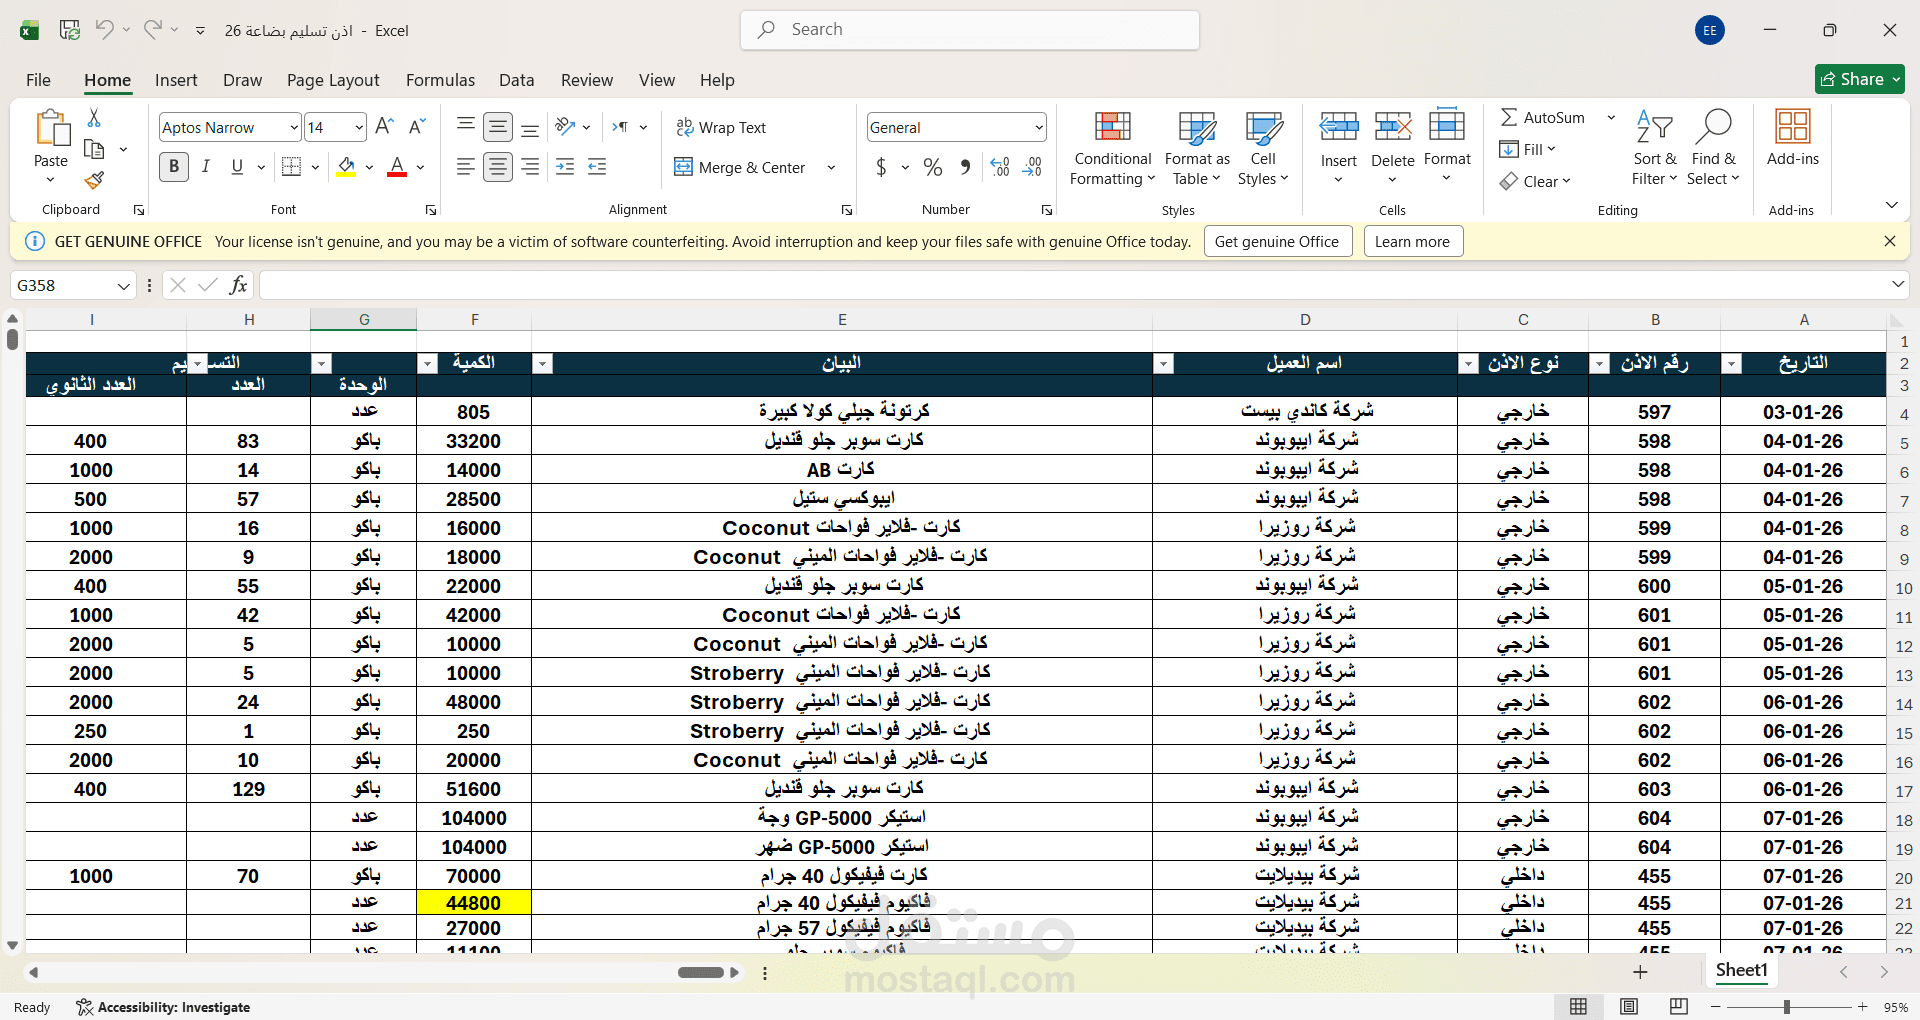The image size is (1920, 1020).
Task: Toggle Italic formatting
Action: coord(205,167)
